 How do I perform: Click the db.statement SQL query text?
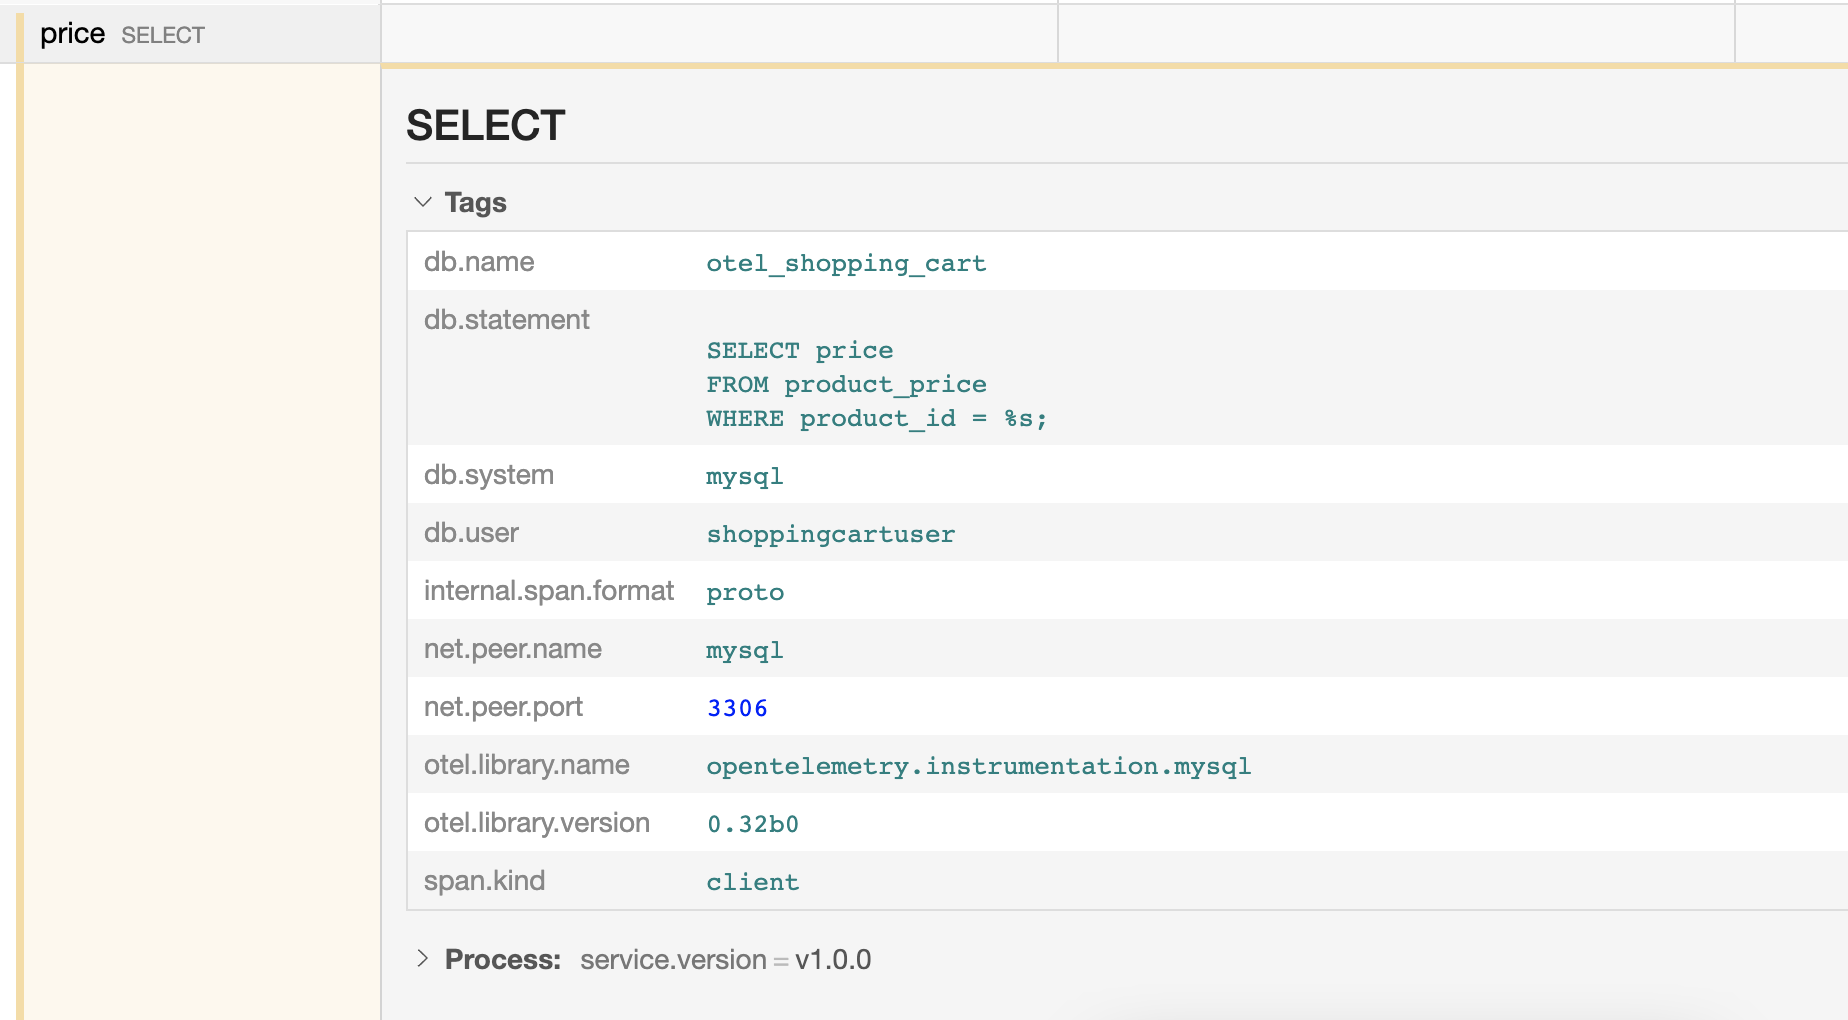point(876,385)
